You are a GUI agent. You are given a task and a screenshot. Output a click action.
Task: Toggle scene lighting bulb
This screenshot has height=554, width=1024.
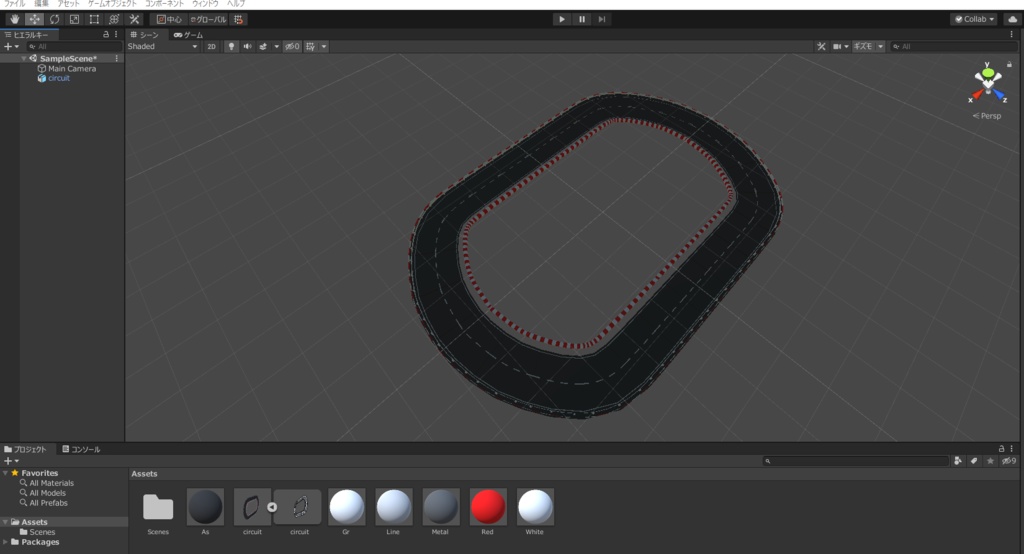(x=231, y=46)
